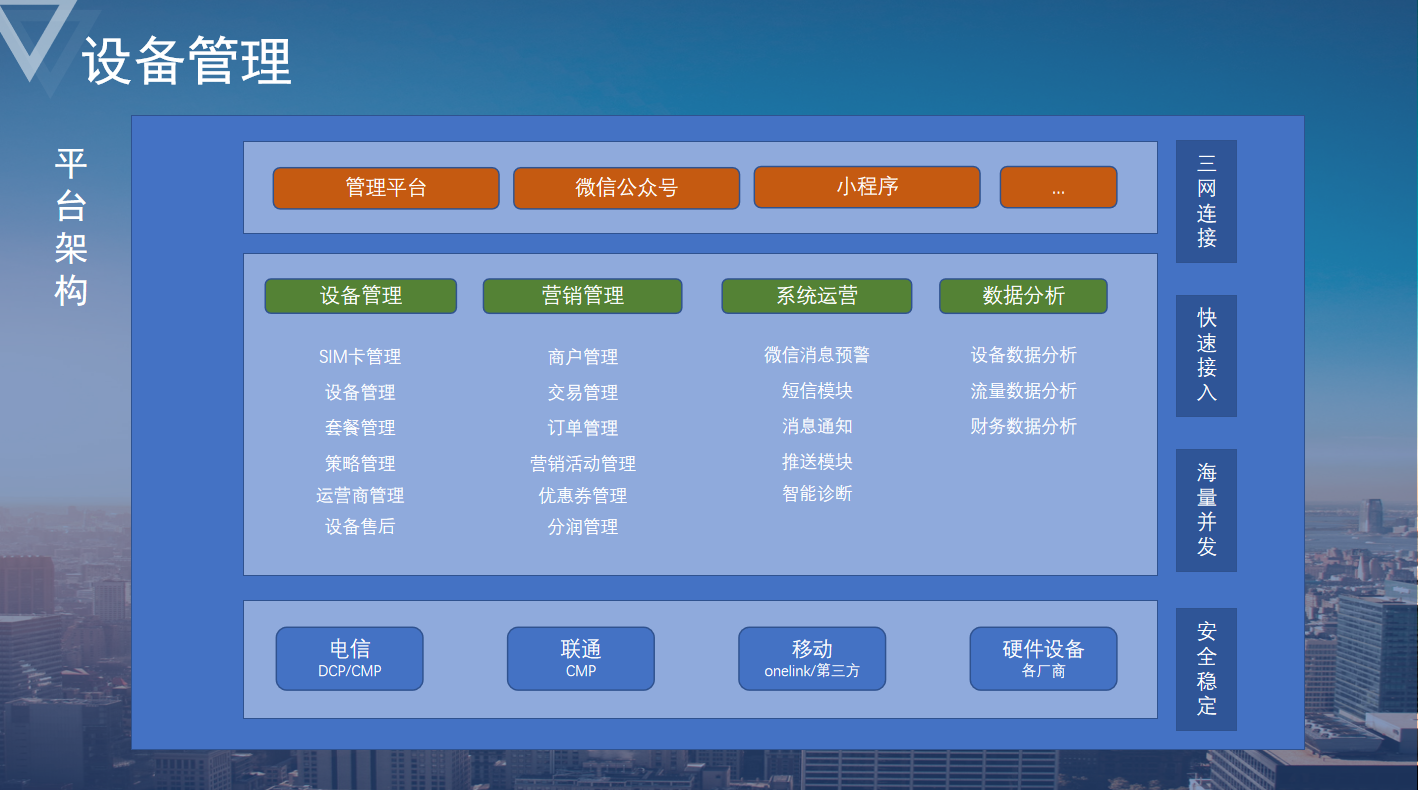The width and height of the screenshot is (1418, 790).
Task: Click the 移动 onelink/第三方 box
Action: point(812,658)
